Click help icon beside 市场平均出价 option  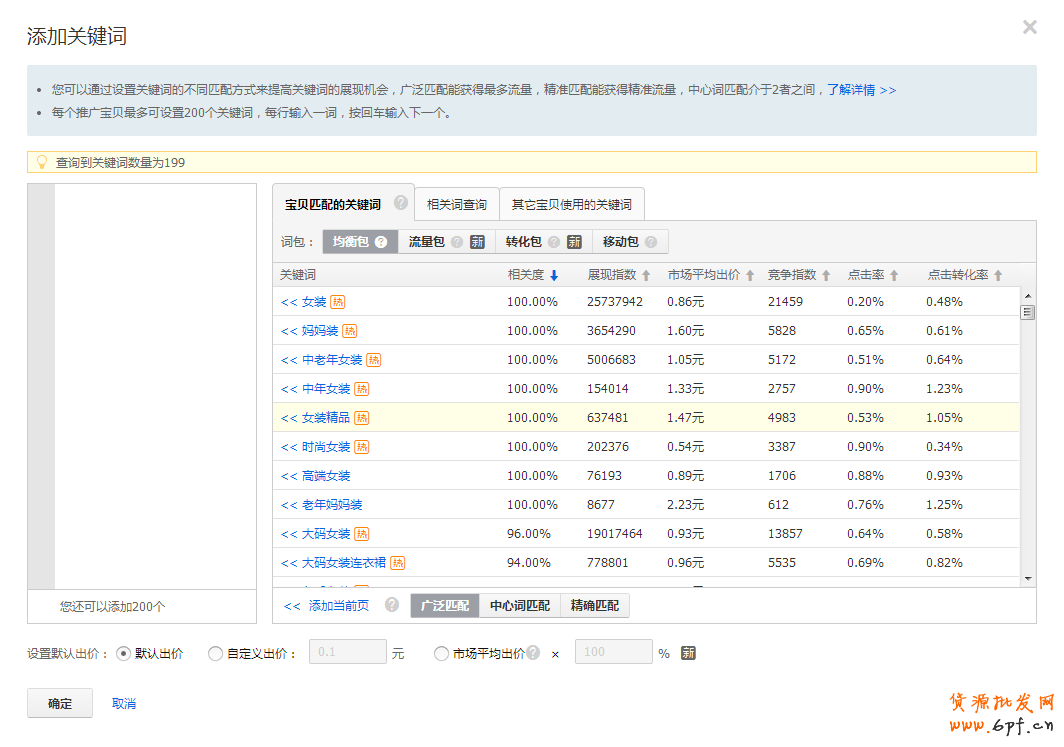pyautogui.click(x=533, y=653)
